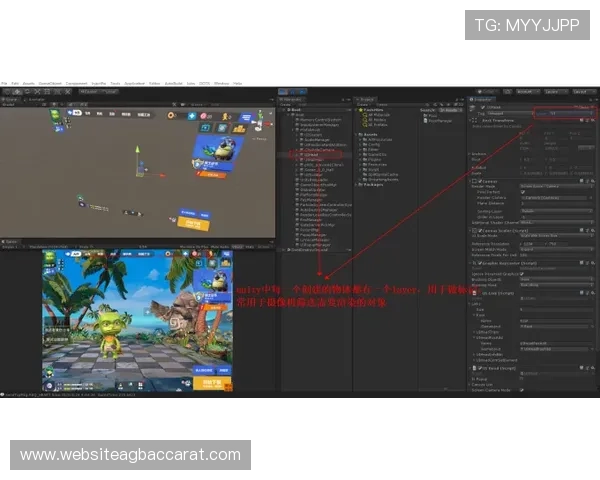Expand the Assets folder in Project

pyautogui.click(x=357, y=135)
